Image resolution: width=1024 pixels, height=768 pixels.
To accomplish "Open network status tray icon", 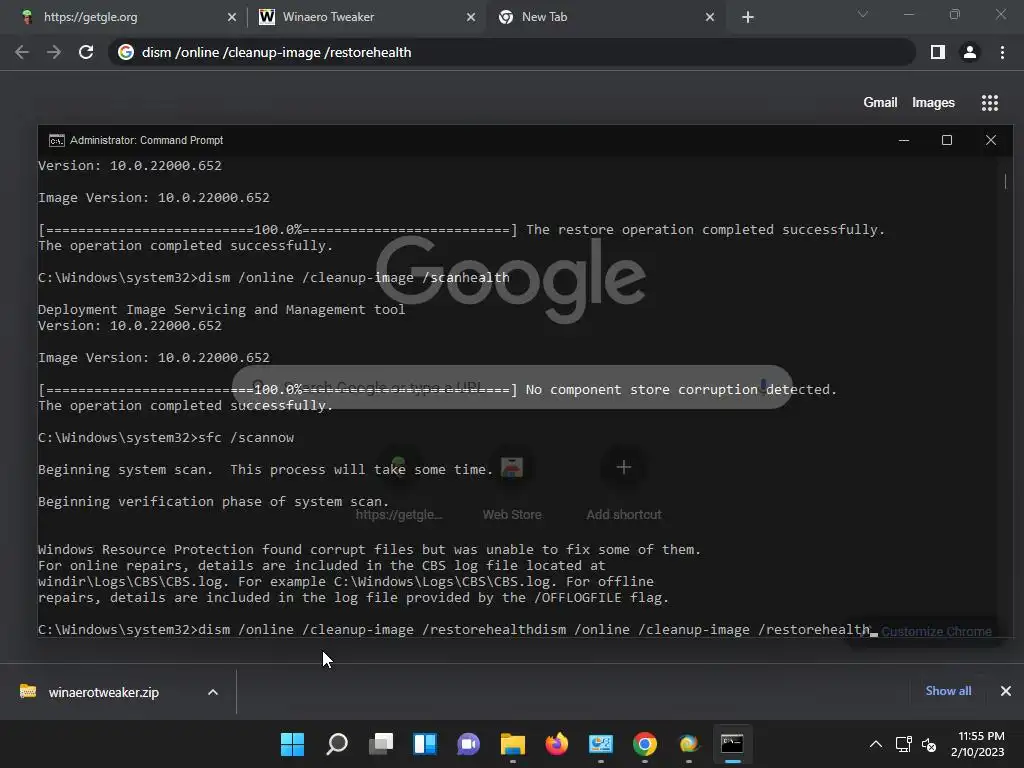I will [x=904, y=744].
